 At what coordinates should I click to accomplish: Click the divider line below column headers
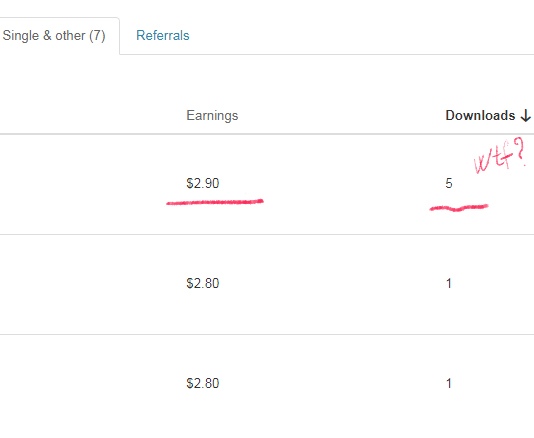(x=267, y=134)
